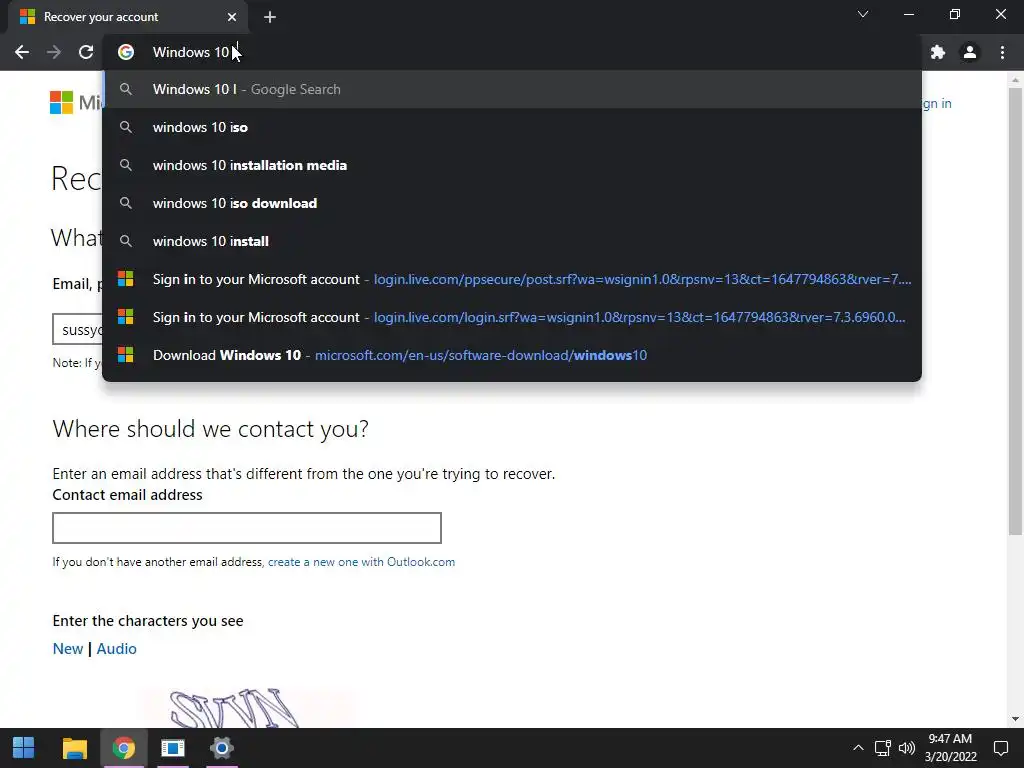Open the blue window app in taskbar
Image resolution: width=1024 pixels, height=768 pixels.
tap(172, 748)
